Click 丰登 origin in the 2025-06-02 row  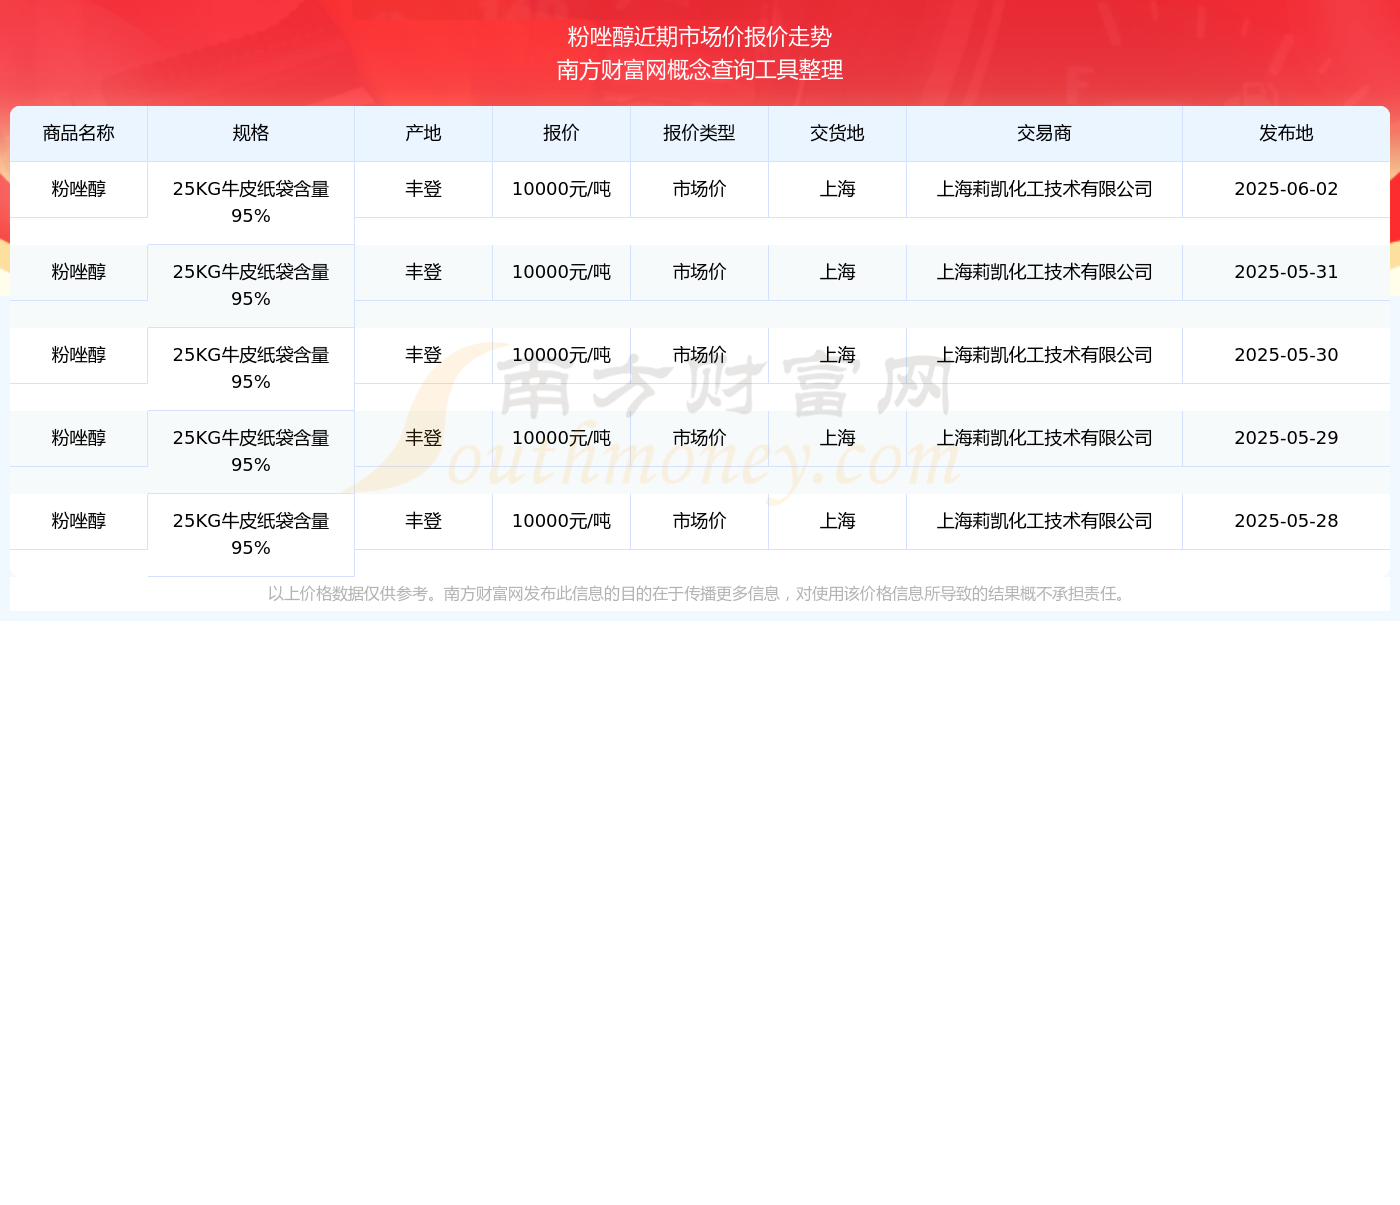[x=424, y=189]
